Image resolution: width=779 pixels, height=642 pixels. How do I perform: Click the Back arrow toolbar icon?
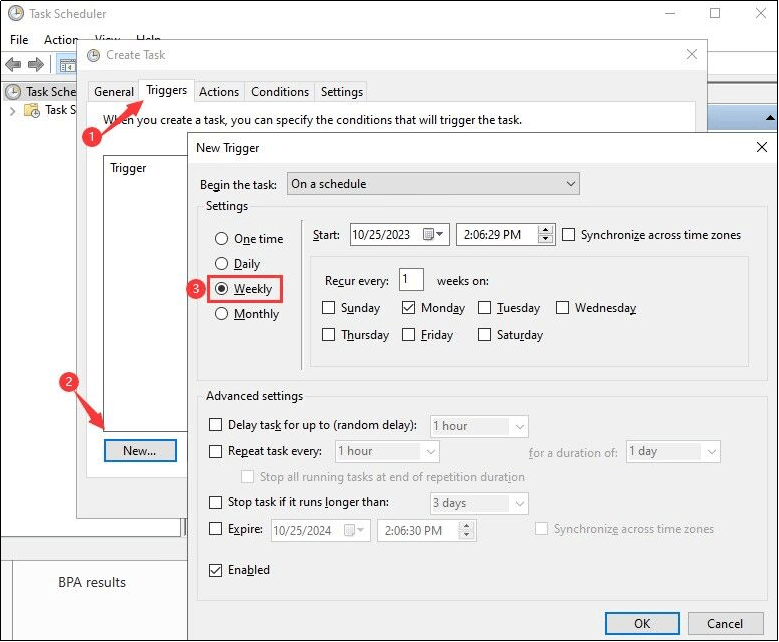click(13, 64)
